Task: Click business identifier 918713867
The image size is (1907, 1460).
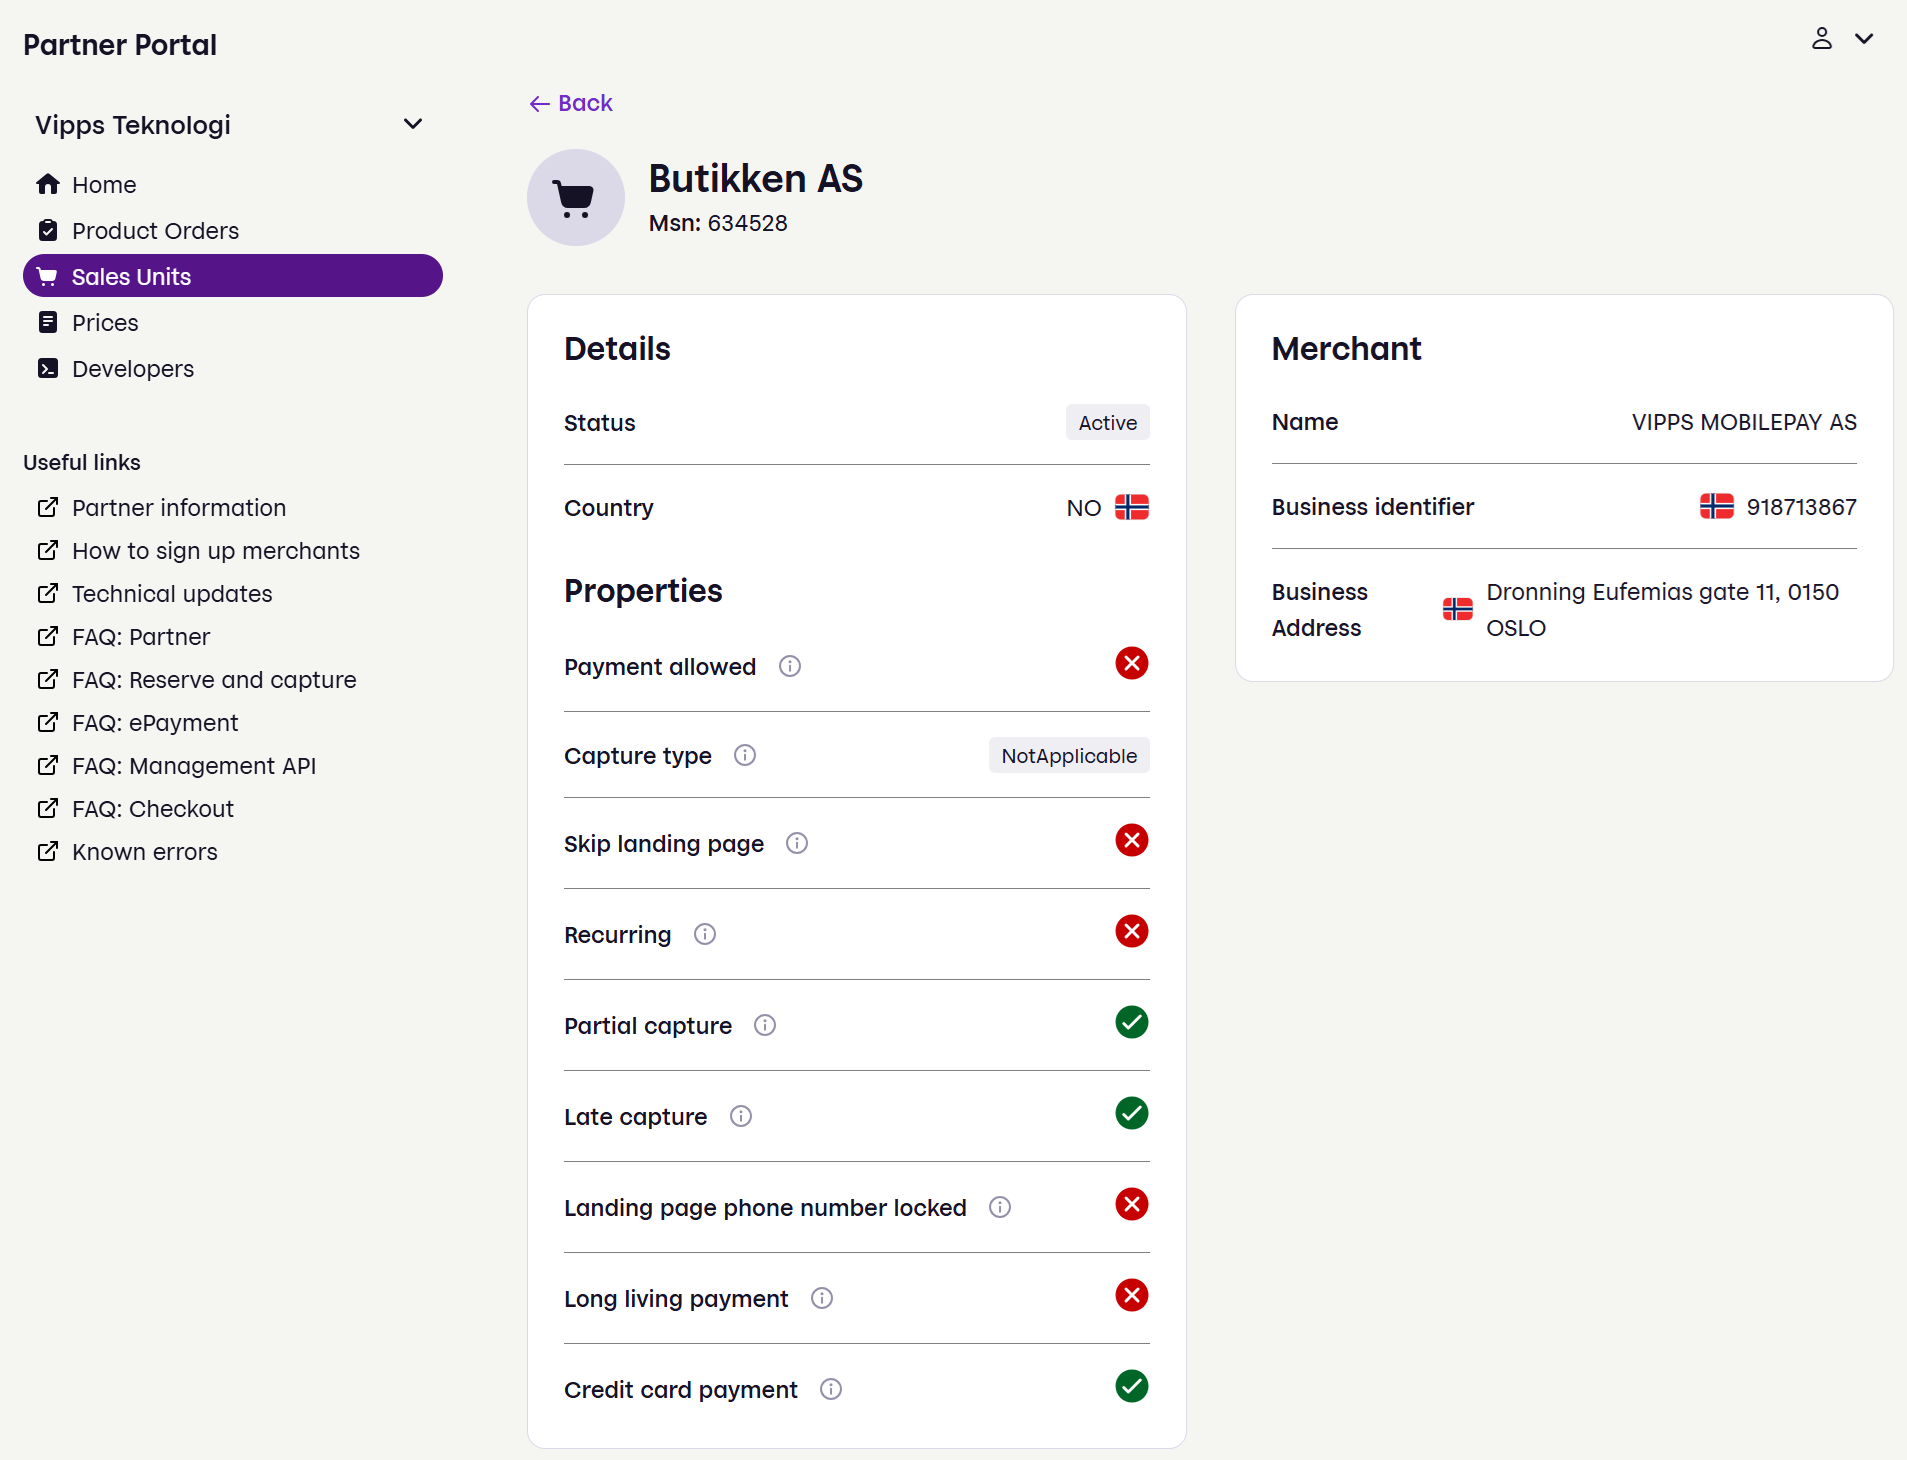Action: point(1801,507)
